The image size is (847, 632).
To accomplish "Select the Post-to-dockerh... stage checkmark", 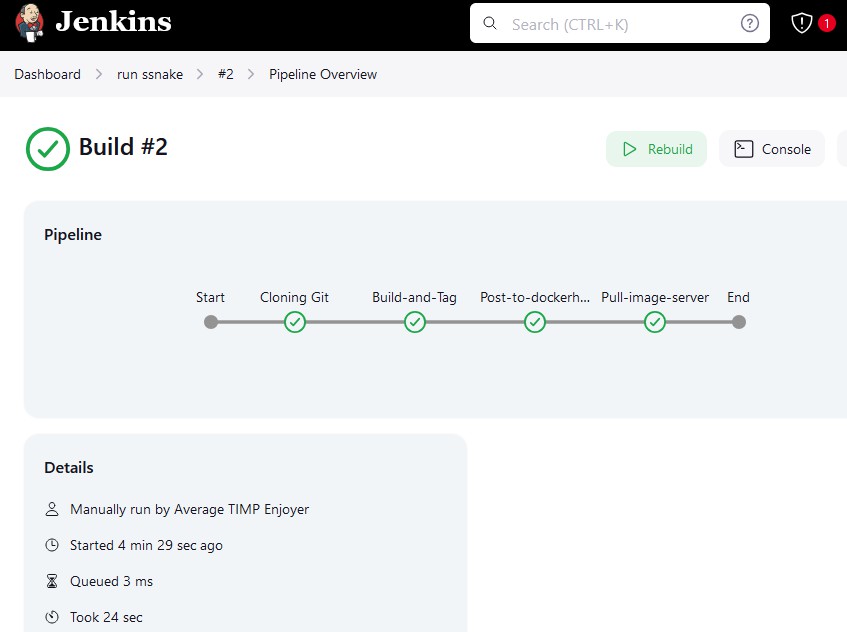I will tap(535, 322).
